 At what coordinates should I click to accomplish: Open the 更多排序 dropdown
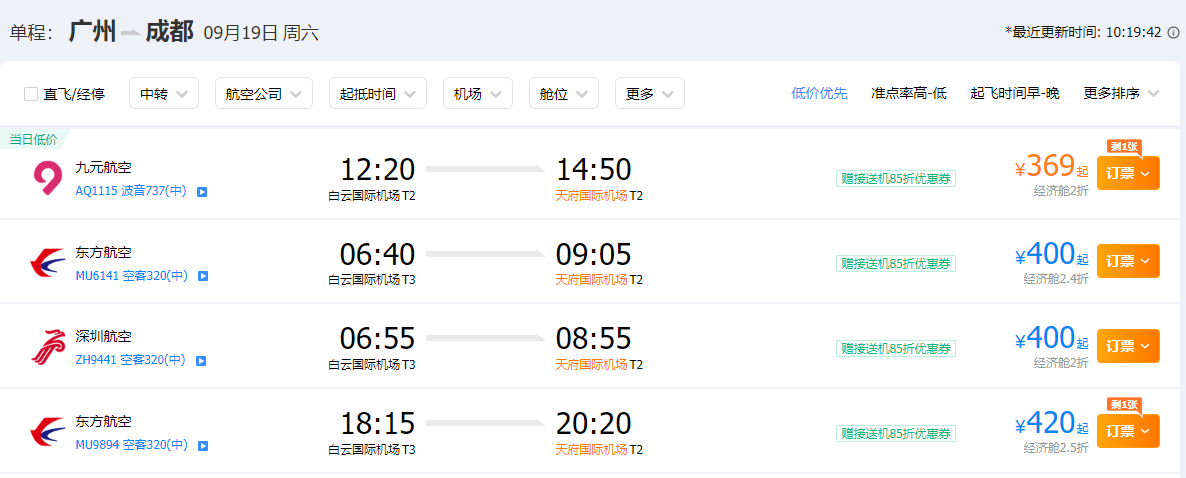pos(1121,94)
